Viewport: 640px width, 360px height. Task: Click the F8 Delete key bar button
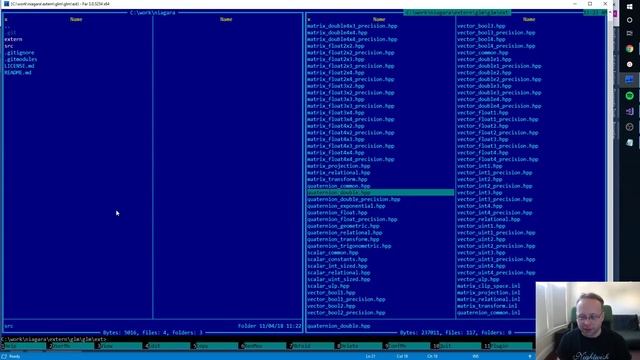[x=359, y=346]
